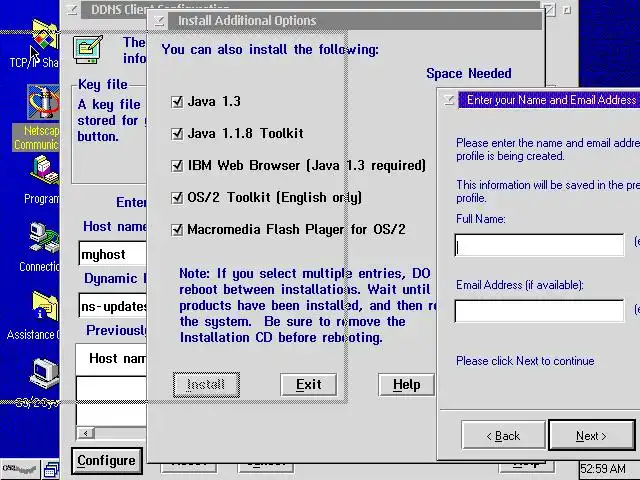This screenshot has height=480, width=640.
Task: Uncheck the Java 1.3 checkbox
Action: pyautogui.click(x=177, y=101)
